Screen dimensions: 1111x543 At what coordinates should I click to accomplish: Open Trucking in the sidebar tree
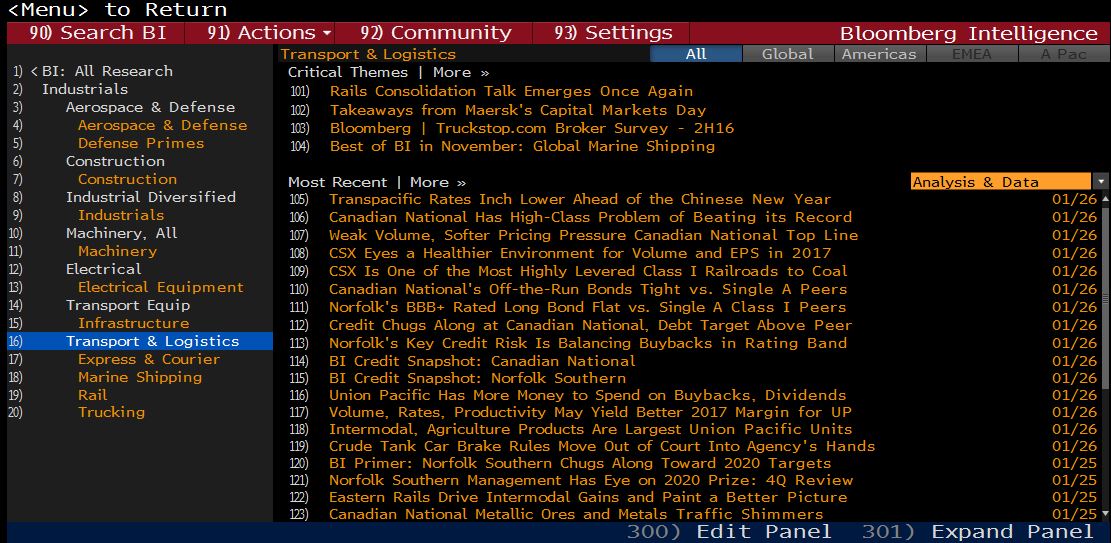point(111,412)
